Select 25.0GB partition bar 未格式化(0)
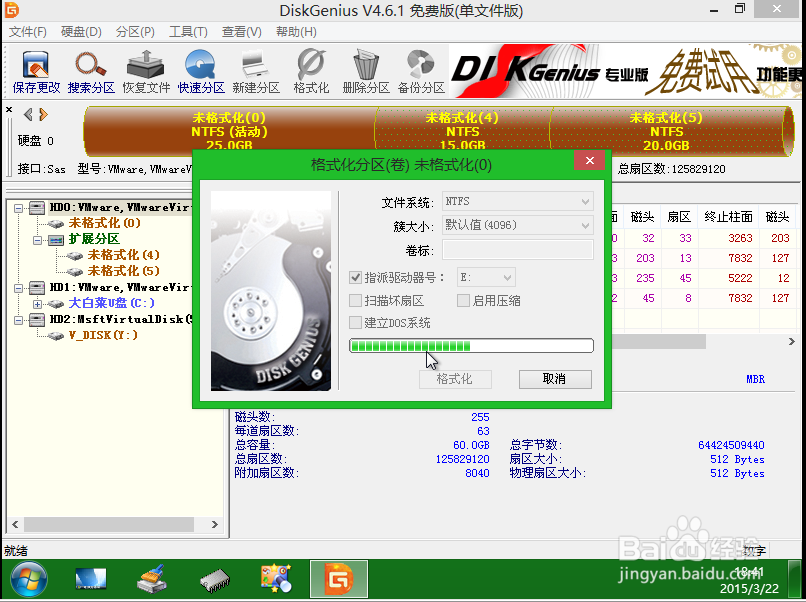Image resolution: width=806 pixels, height=602 pixels. click(x=229, y=132)
